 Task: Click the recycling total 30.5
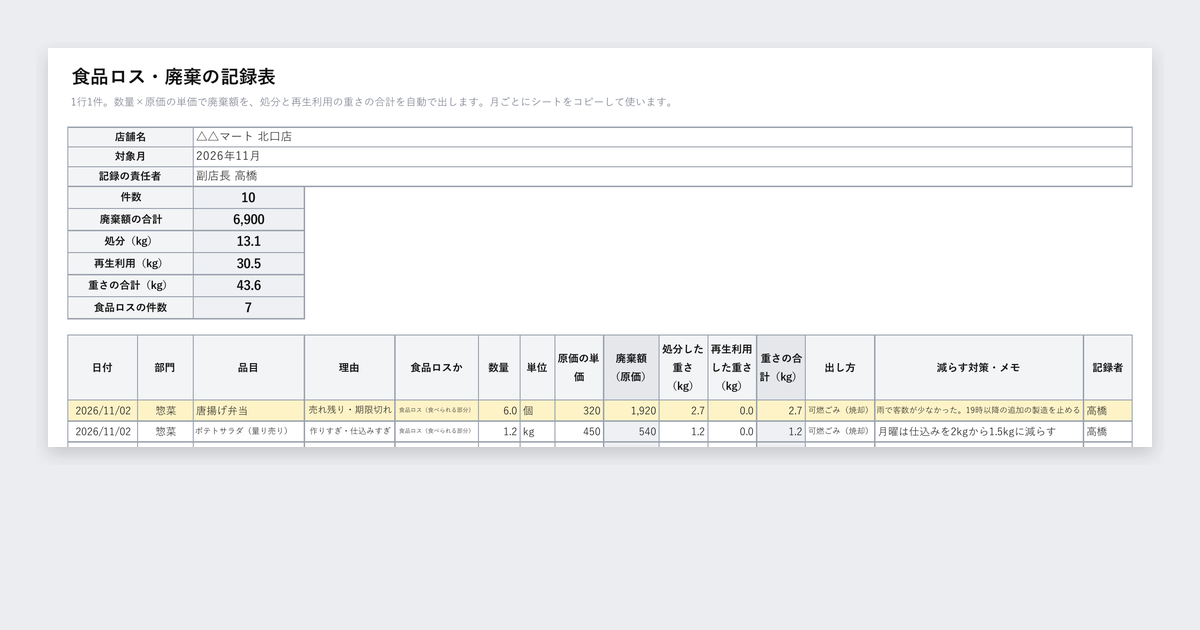click(x=248, y=264)
